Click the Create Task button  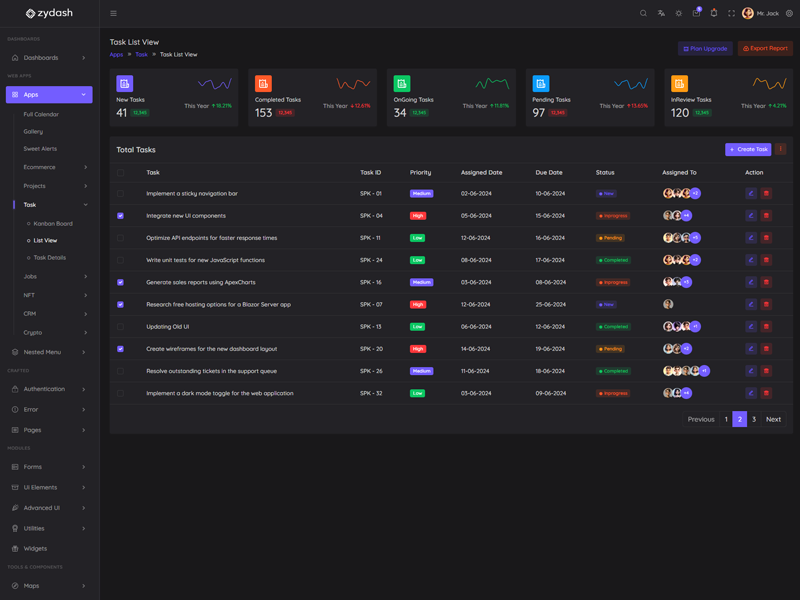(x=748, y=149)
